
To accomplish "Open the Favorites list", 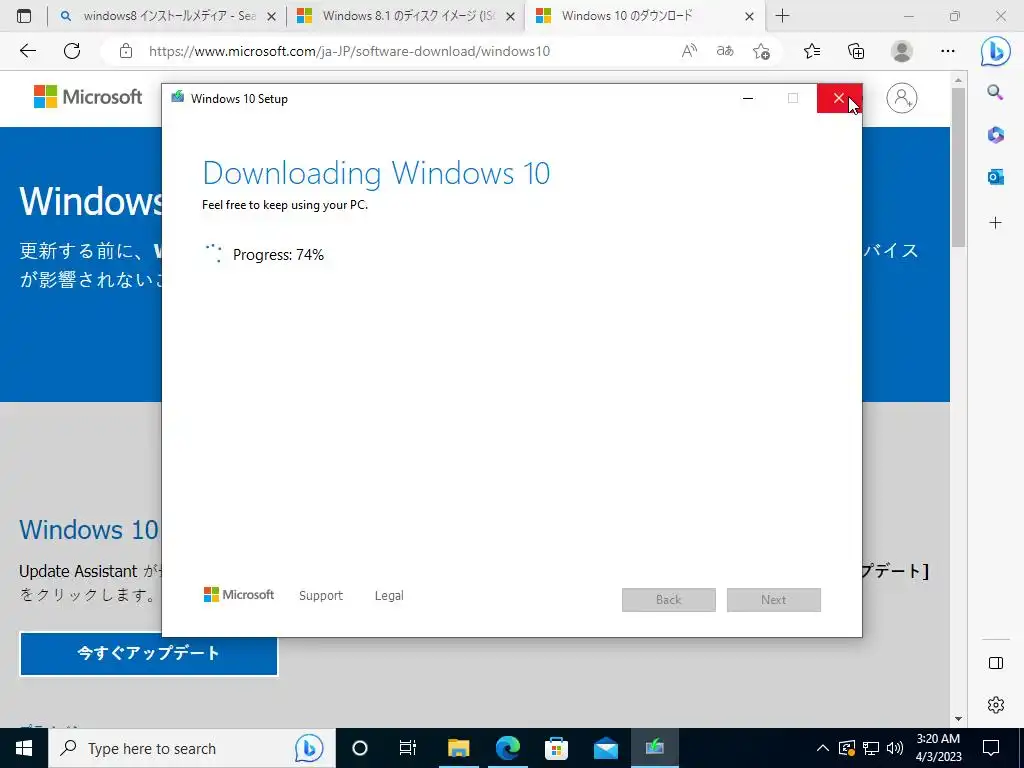I will tap(812, 51).
